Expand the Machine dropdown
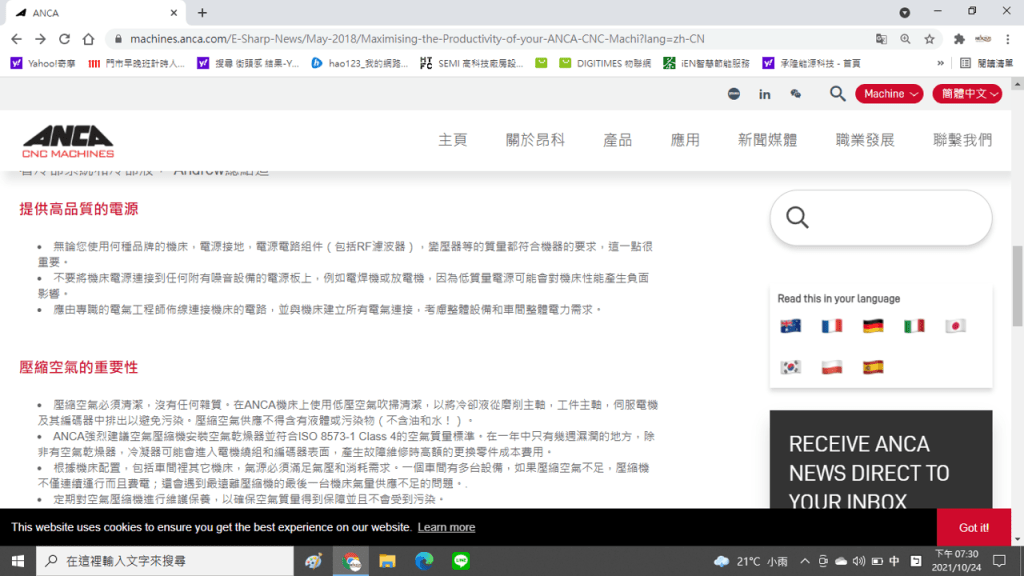Screen dimensions: 1024x576 tap(890, 94)
